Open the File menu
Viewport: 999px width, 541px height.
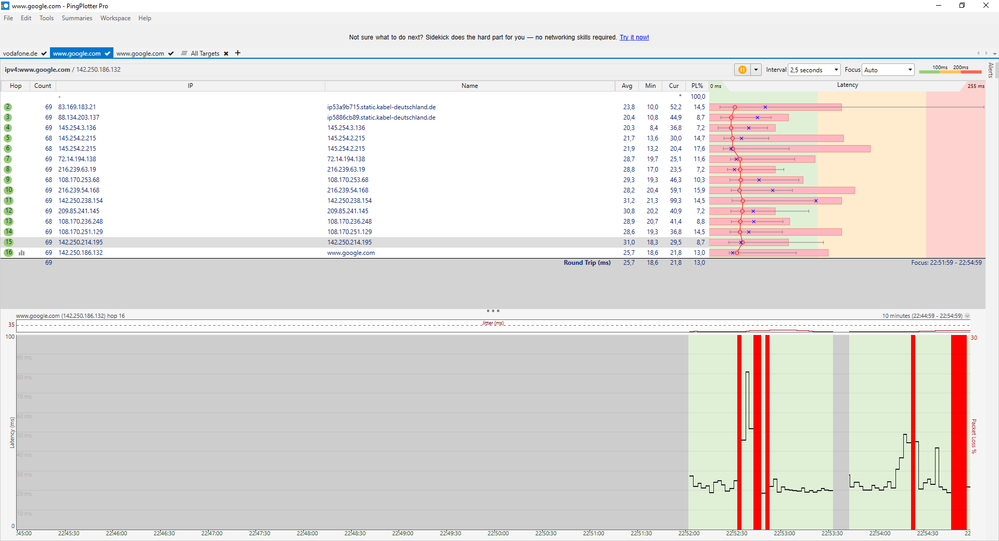tap(8, 18)
